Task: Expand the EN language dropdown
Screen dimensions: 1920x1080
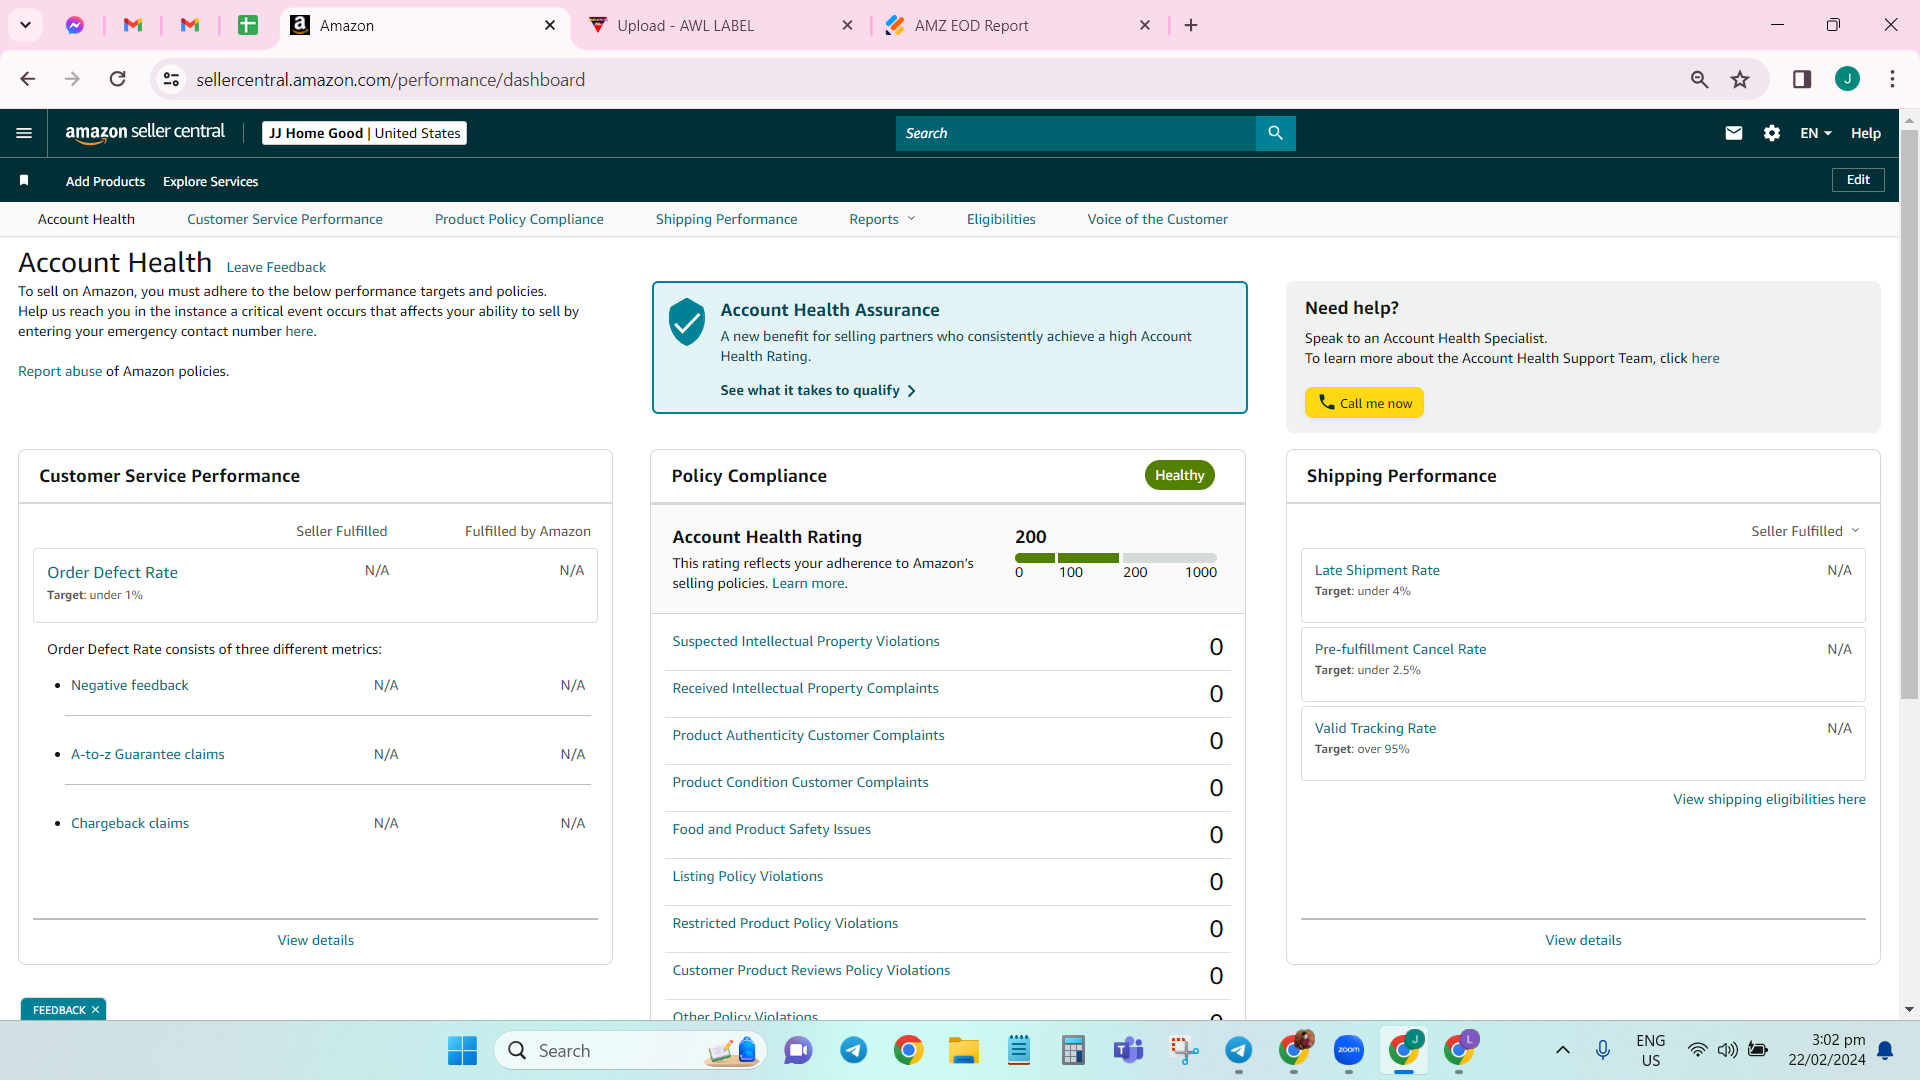Action: tap(1816, 133)
